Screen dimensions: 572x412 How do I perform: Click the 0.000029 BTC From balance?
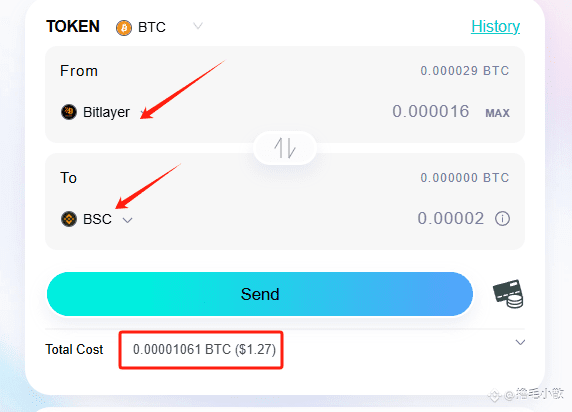464,70
